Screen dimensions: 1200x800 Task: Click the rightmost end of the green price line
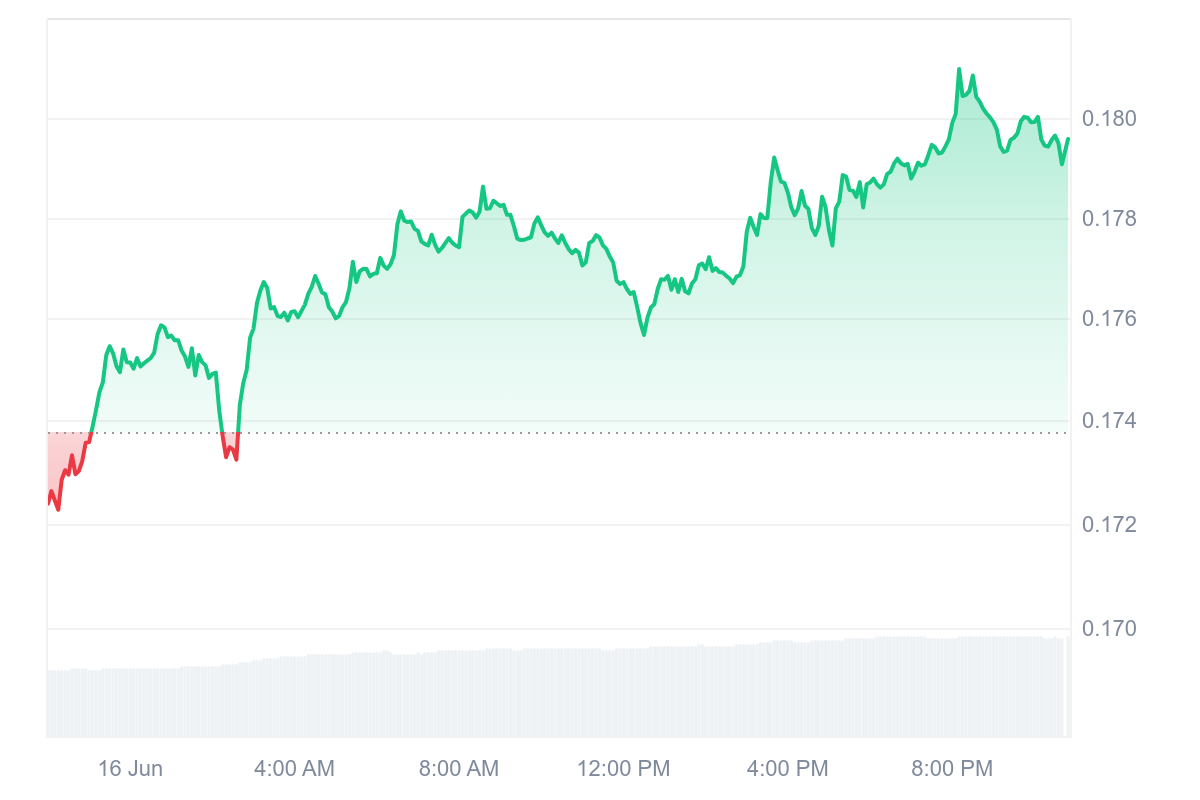pos(1068,139)
